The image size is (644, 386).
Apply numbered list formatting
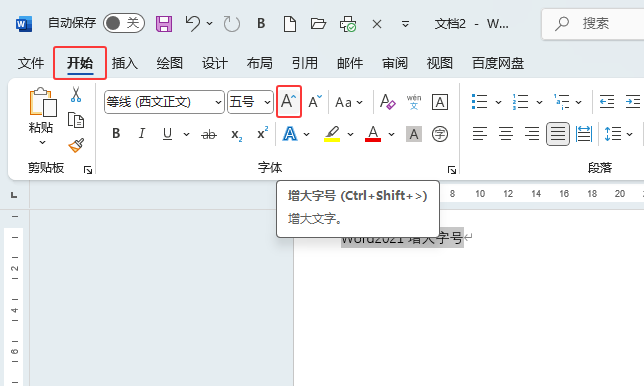tap(520, 101)
